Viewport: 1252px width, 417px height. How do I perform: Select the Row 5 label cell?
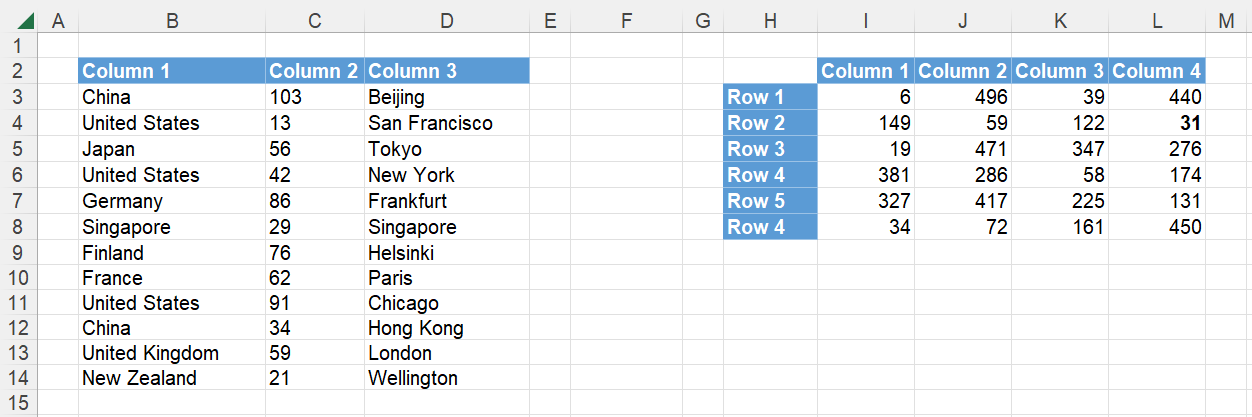click(770, 201)
